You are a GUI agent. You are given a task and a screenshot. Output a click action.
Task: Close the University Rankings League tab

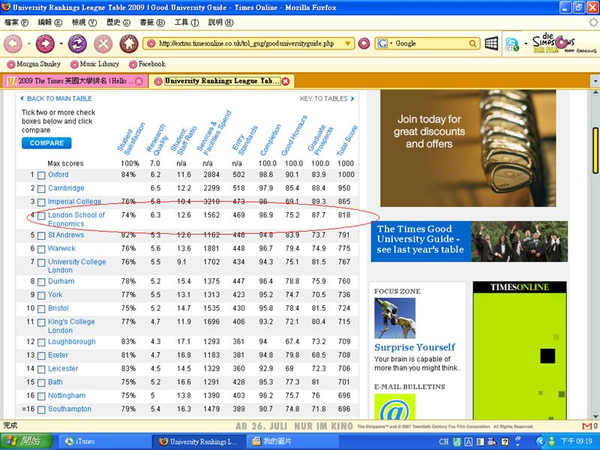(x=285, y=81)
